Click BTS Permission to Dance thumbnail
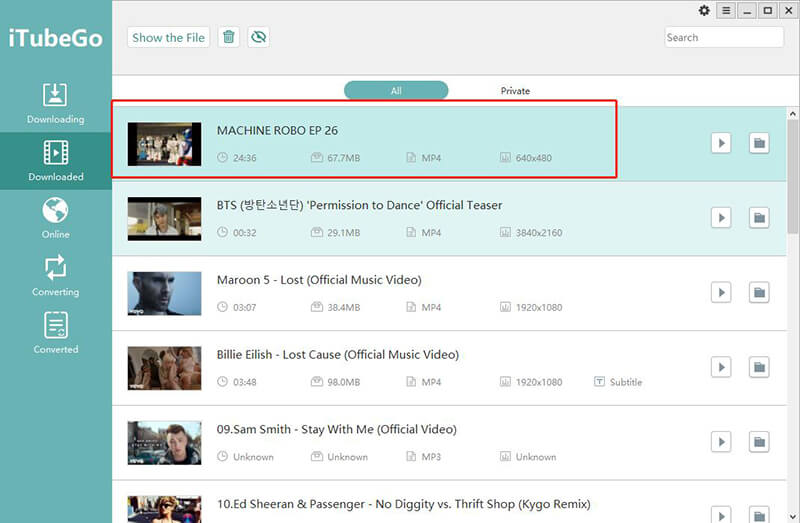800x523 pixels. (164, 218)
